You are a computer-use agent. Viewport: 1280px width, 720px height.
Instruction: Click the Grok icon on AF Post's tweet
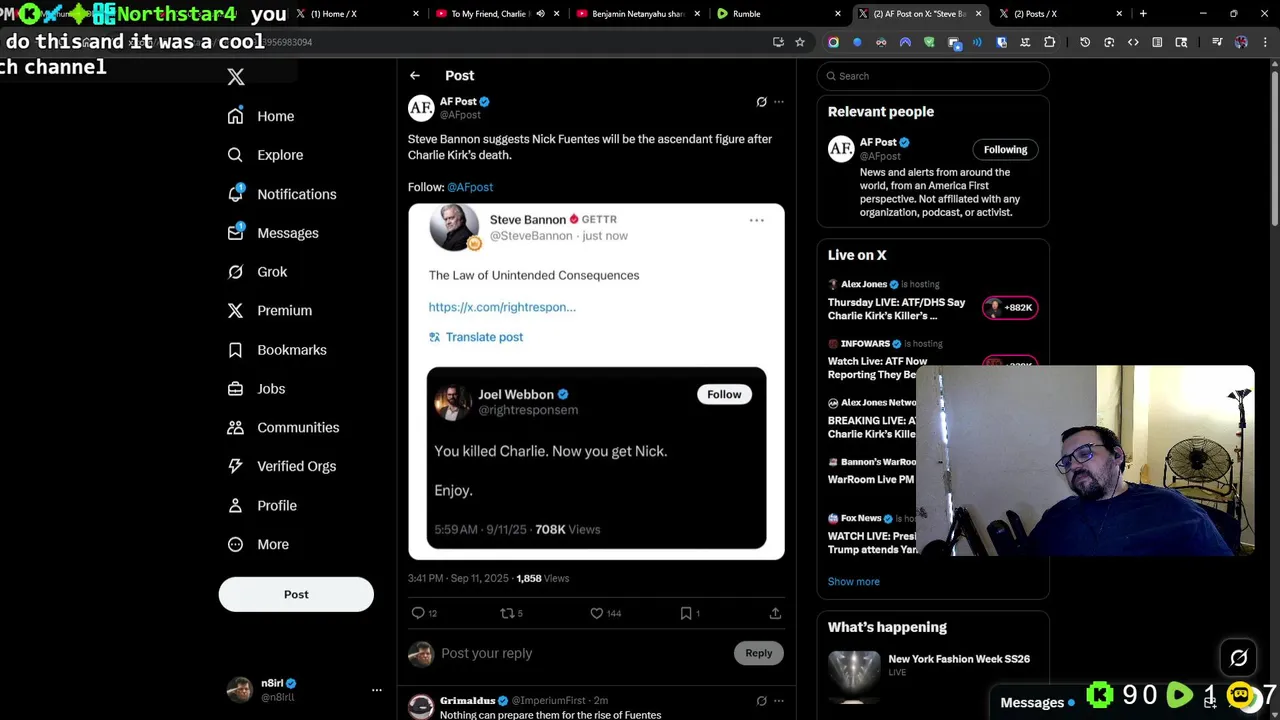click(761, 102)
